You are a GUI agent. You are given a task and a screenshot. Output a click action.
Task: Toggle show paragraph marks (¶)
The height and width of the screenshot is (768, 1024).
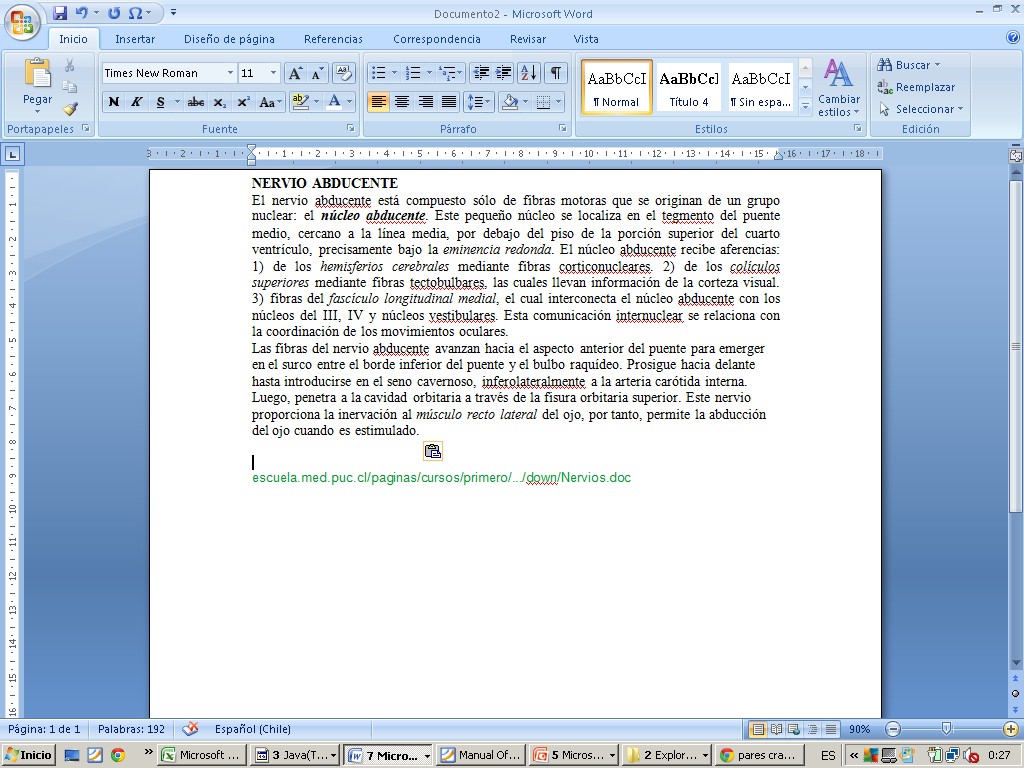[555, 73]
